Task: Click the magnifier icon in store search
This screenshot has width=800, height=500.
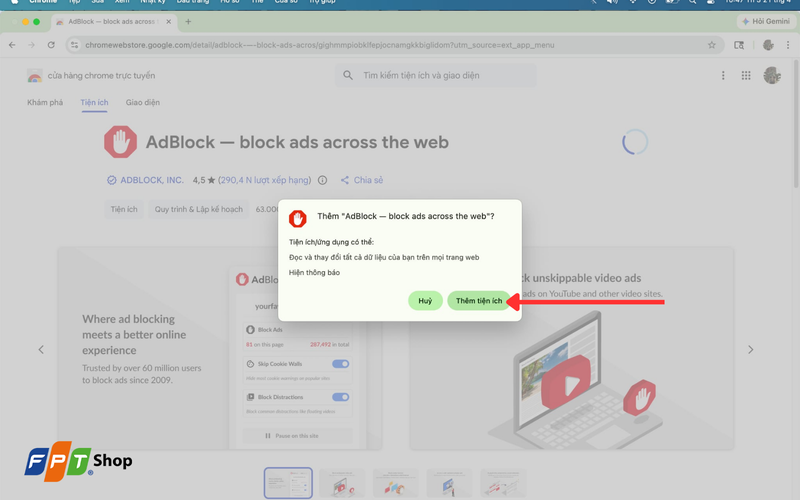Action: 347,76
